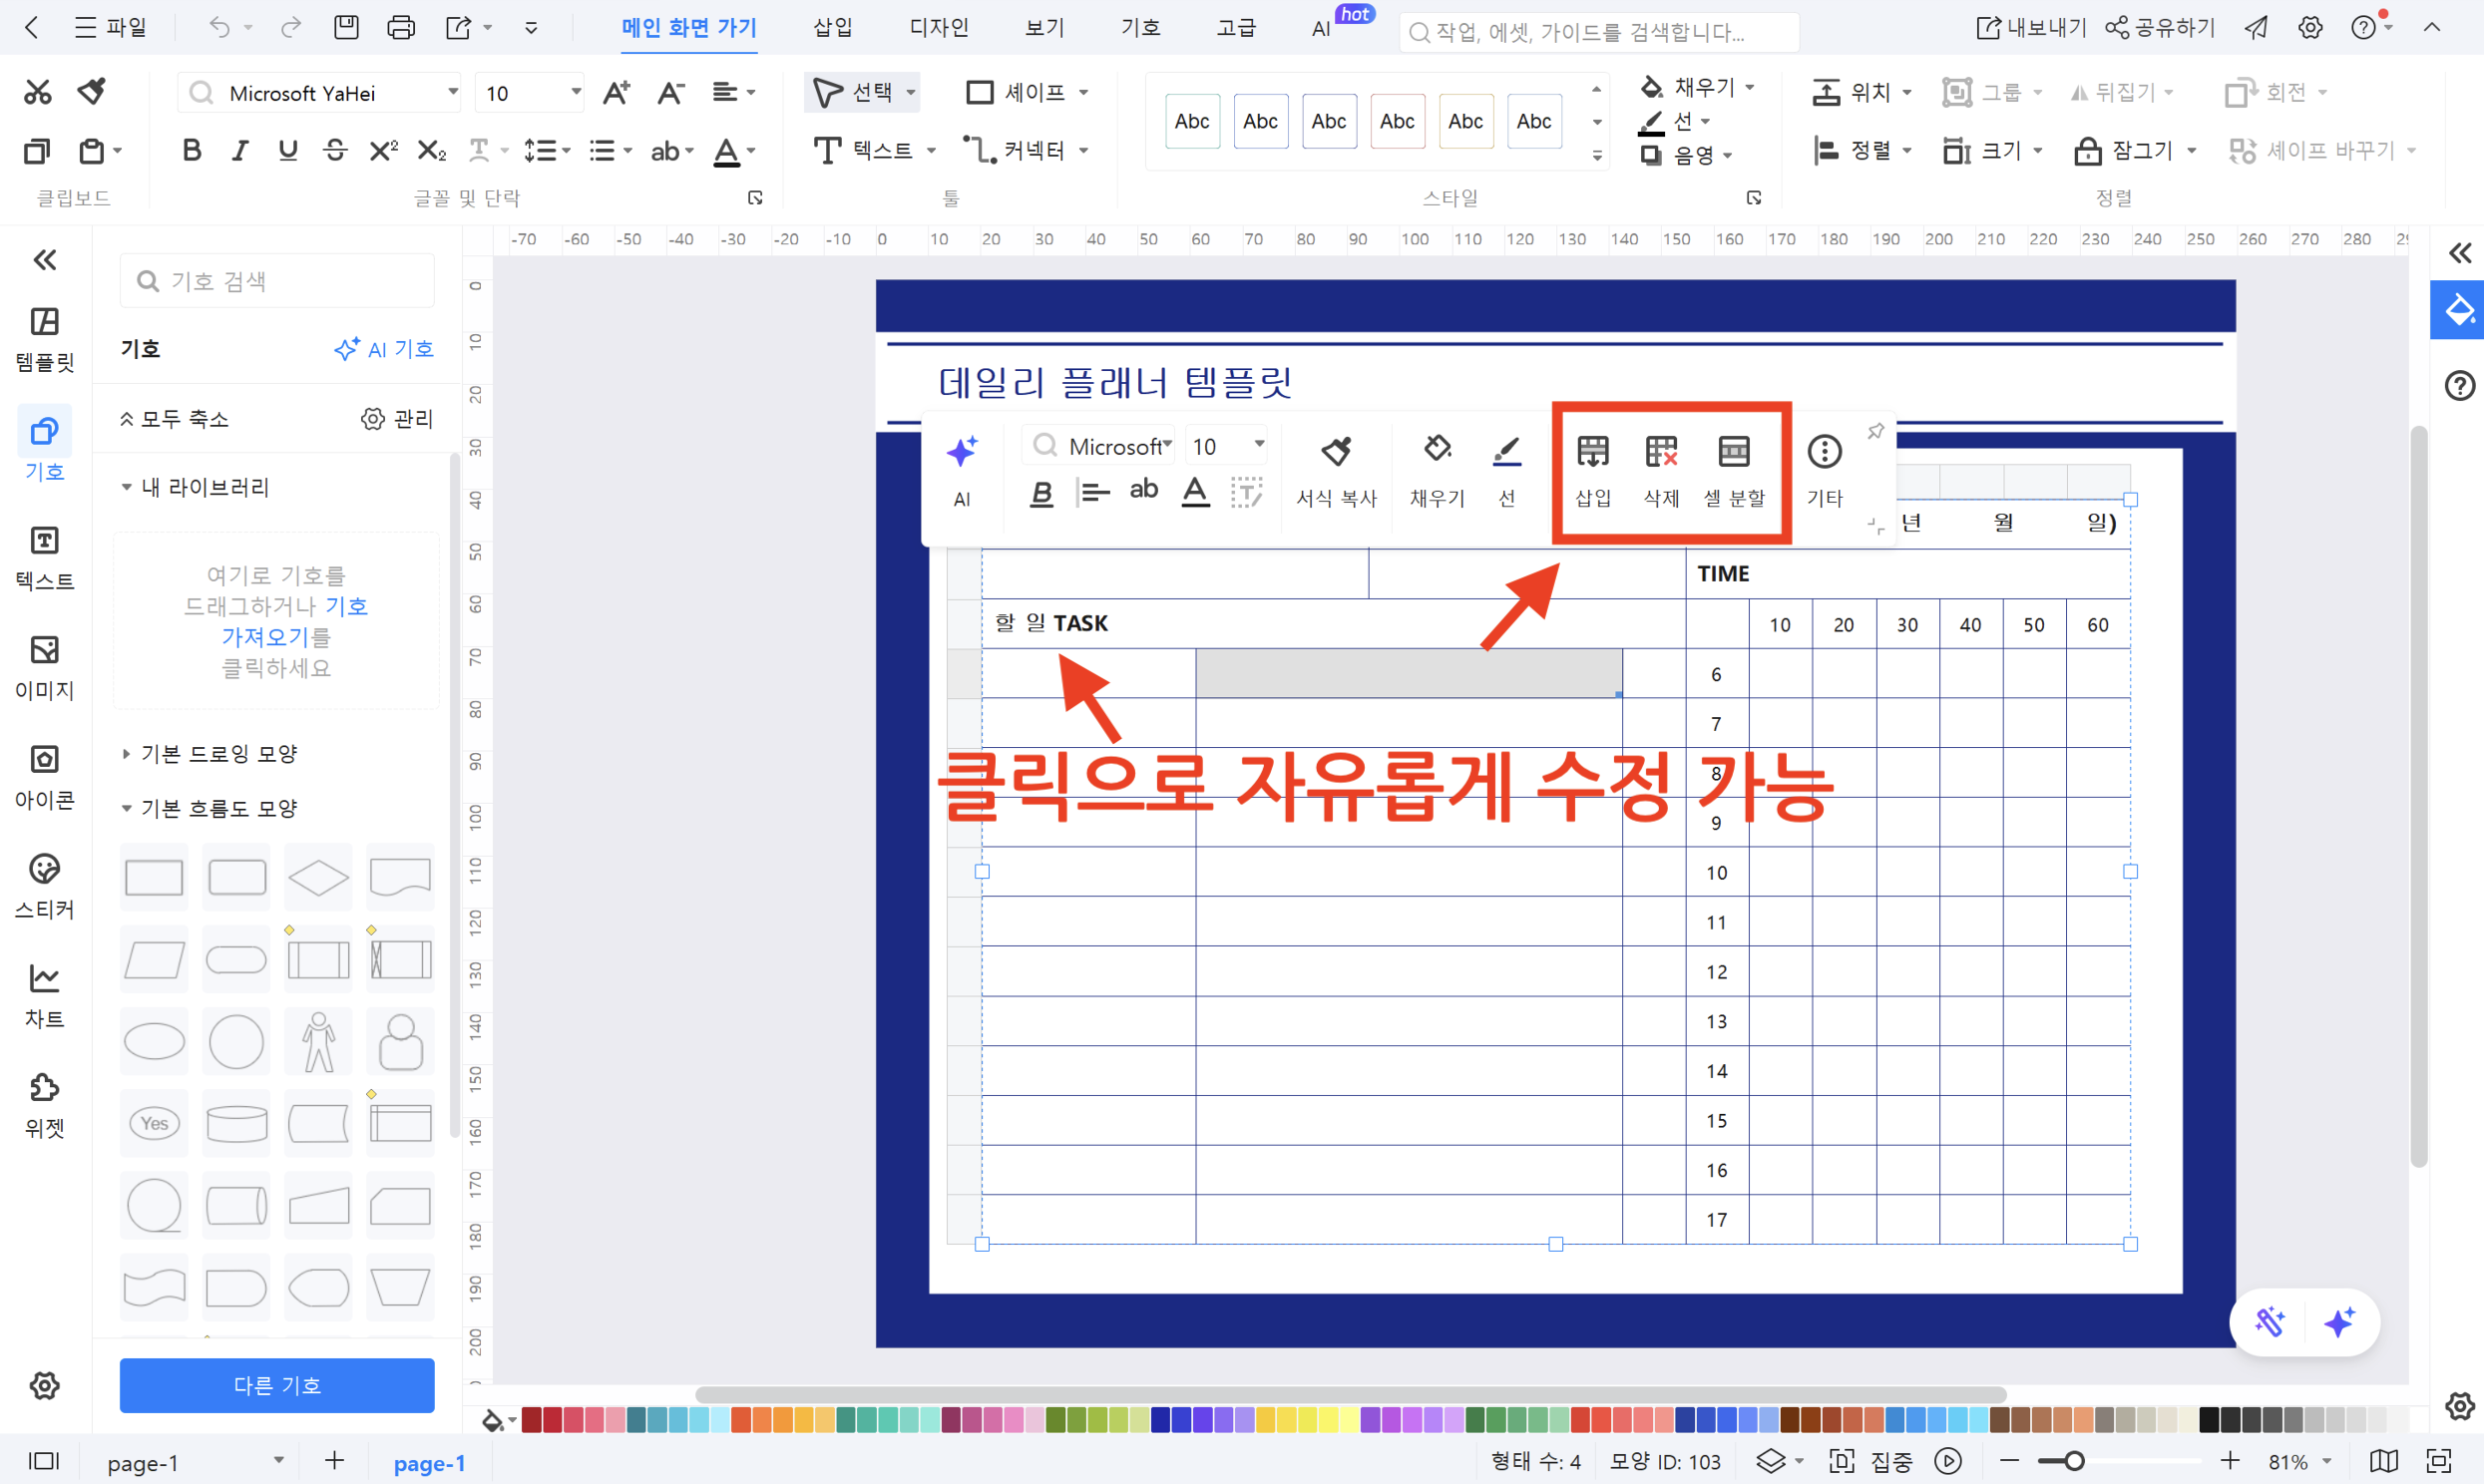Click the 다른 기호 button at sidebar bottom

click(276, 1385)
